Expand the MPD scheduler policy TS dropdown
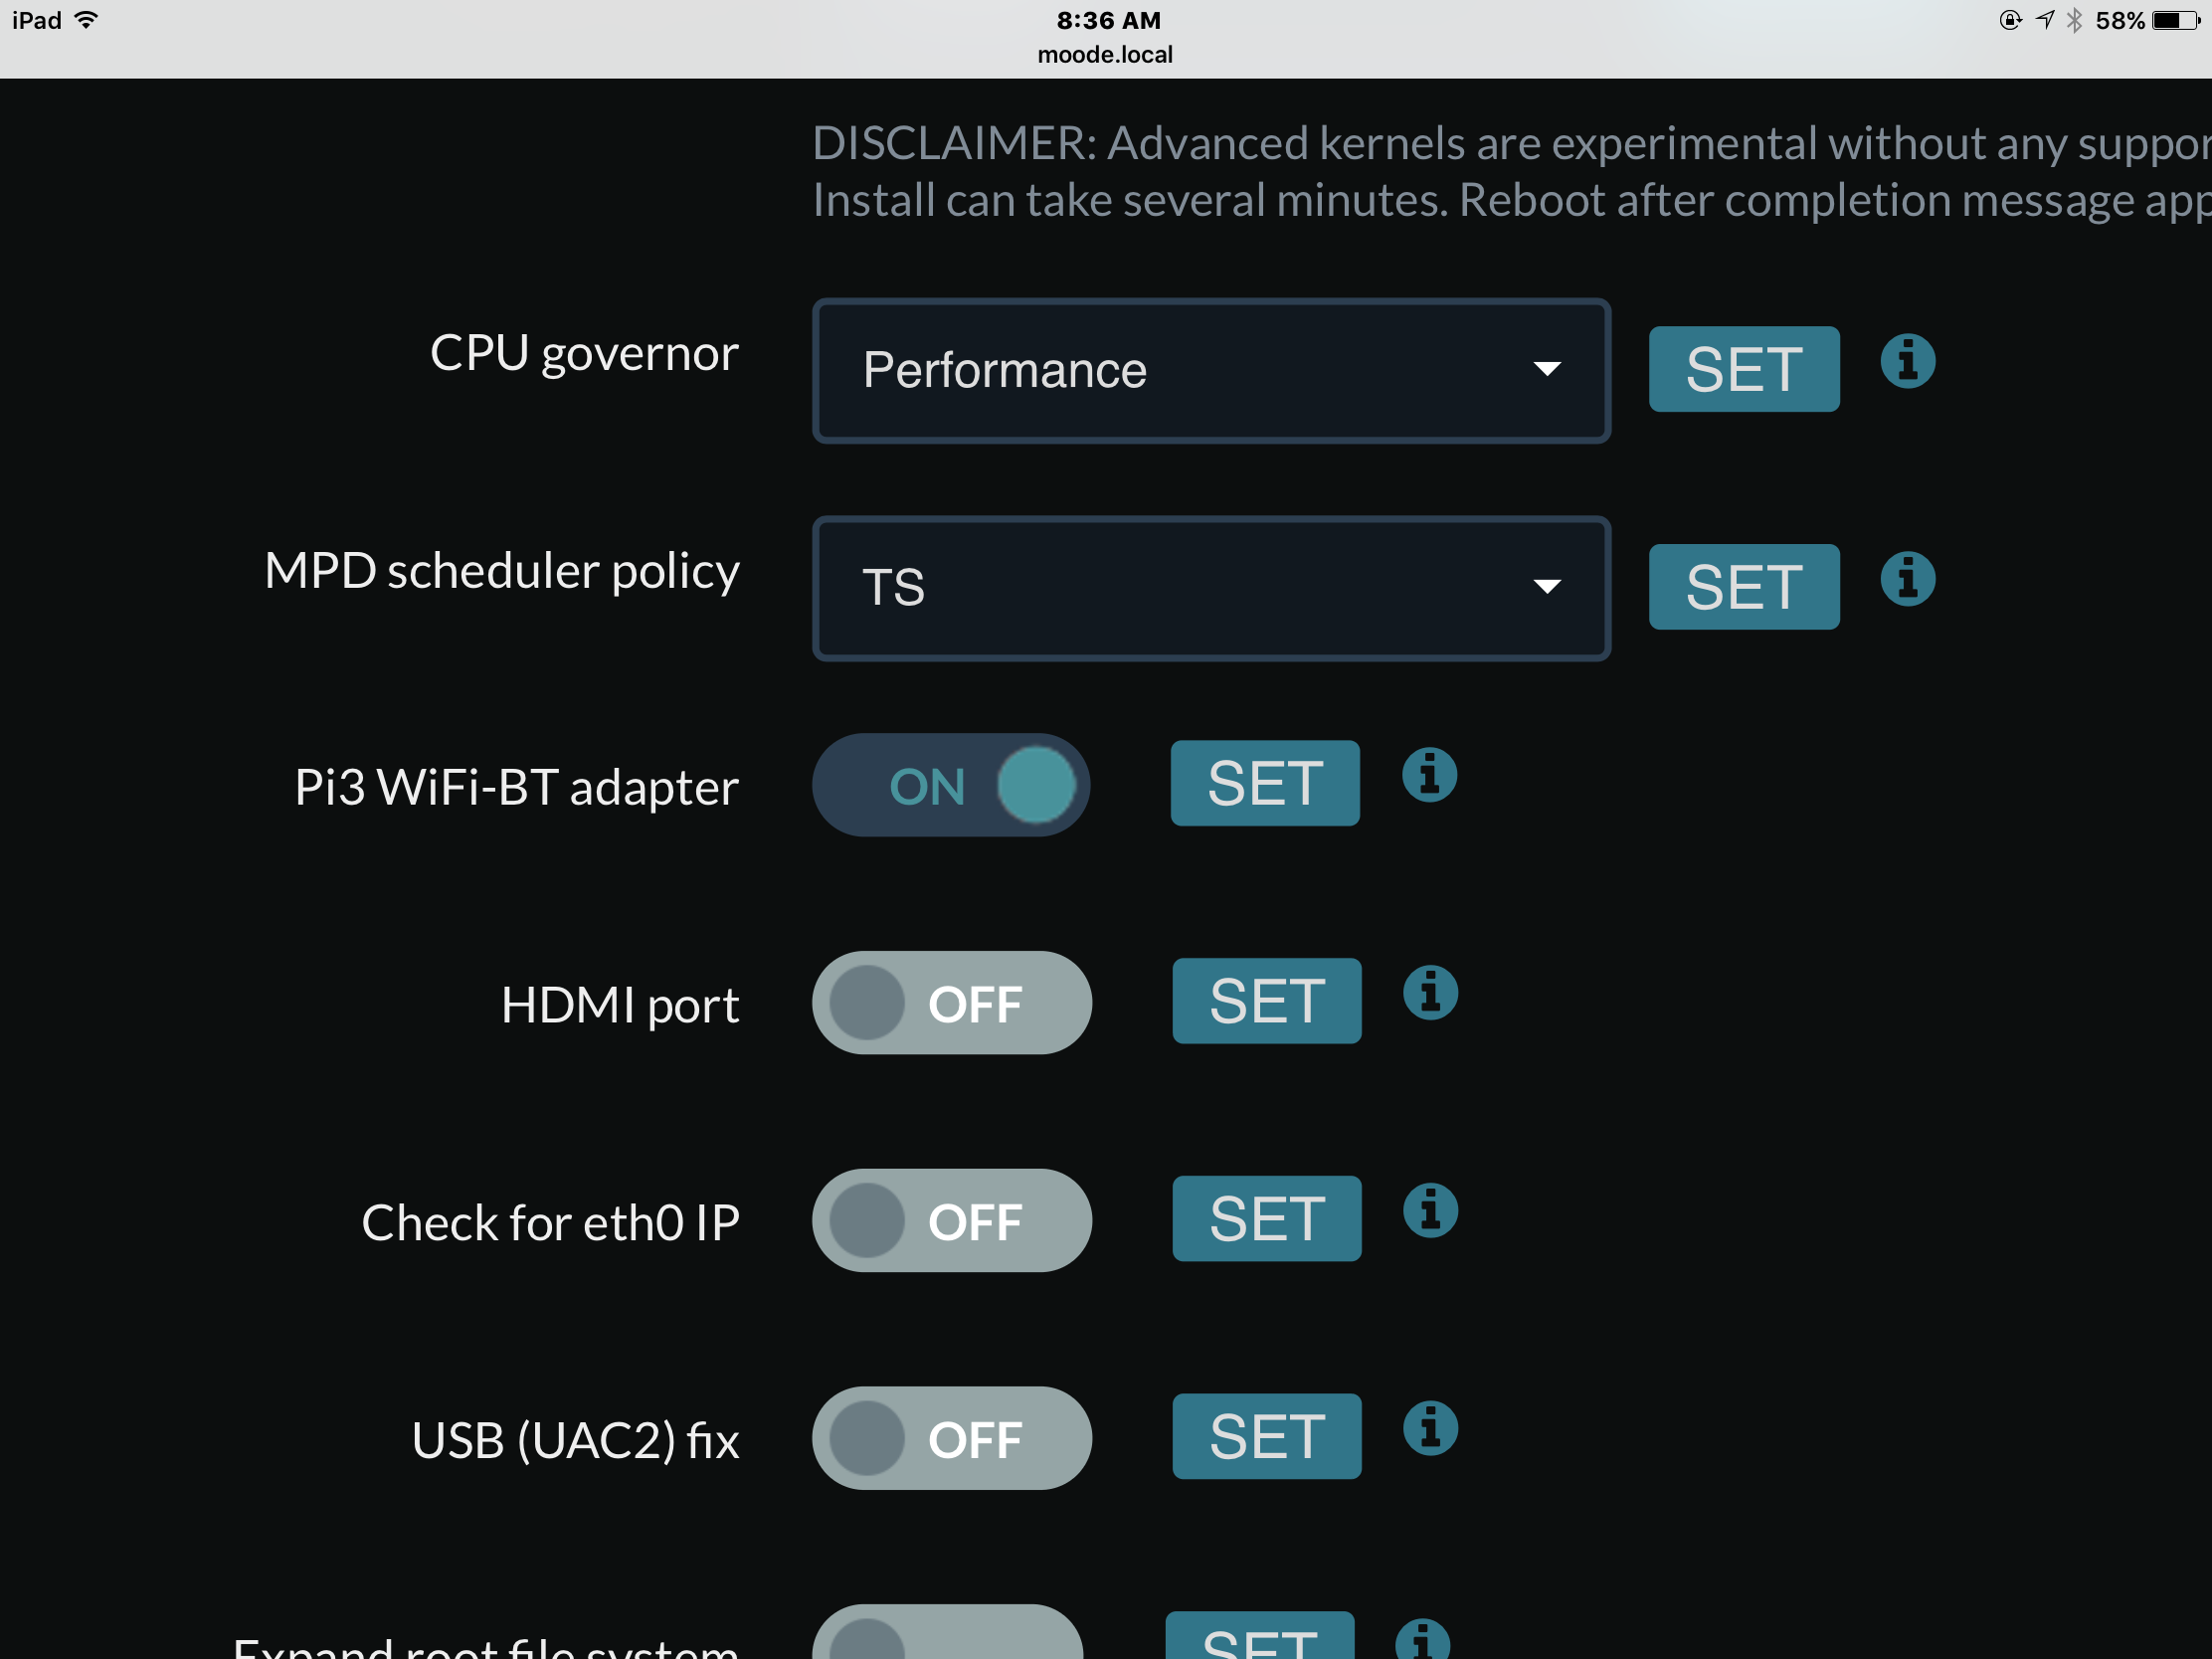2212x1659 pixels. (1211, 588)
